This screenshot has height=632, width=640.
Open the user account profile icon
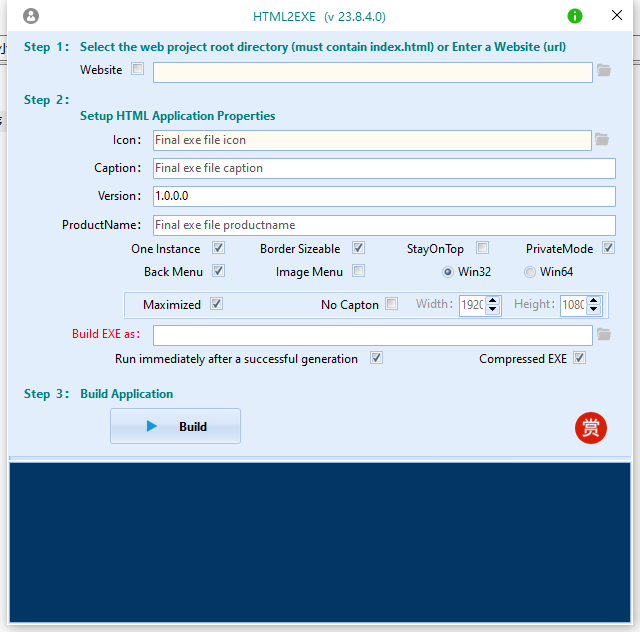click(31, 16)
